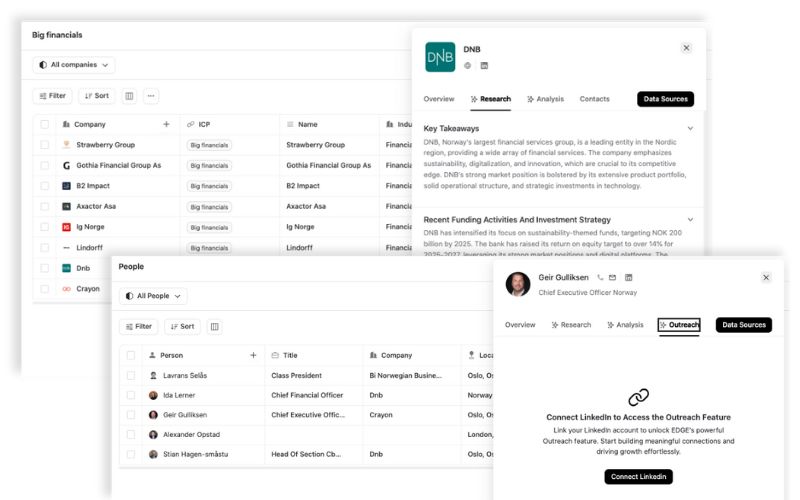Image resolution: width=800 pixels, height=500 pixels.
Task: Click B2 Impact logo icon
Action: coord(66,186)
